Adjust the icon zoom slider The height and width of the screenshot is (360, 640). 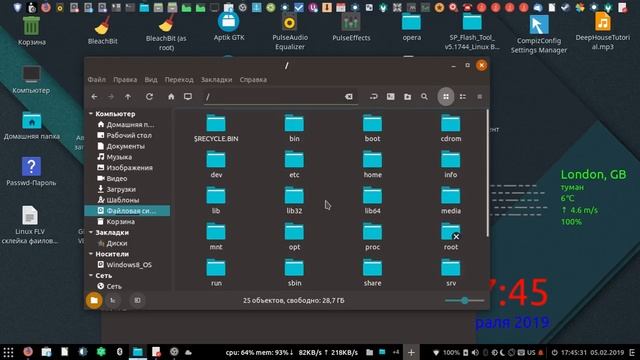pyautogui.click(x=464, y=300)
